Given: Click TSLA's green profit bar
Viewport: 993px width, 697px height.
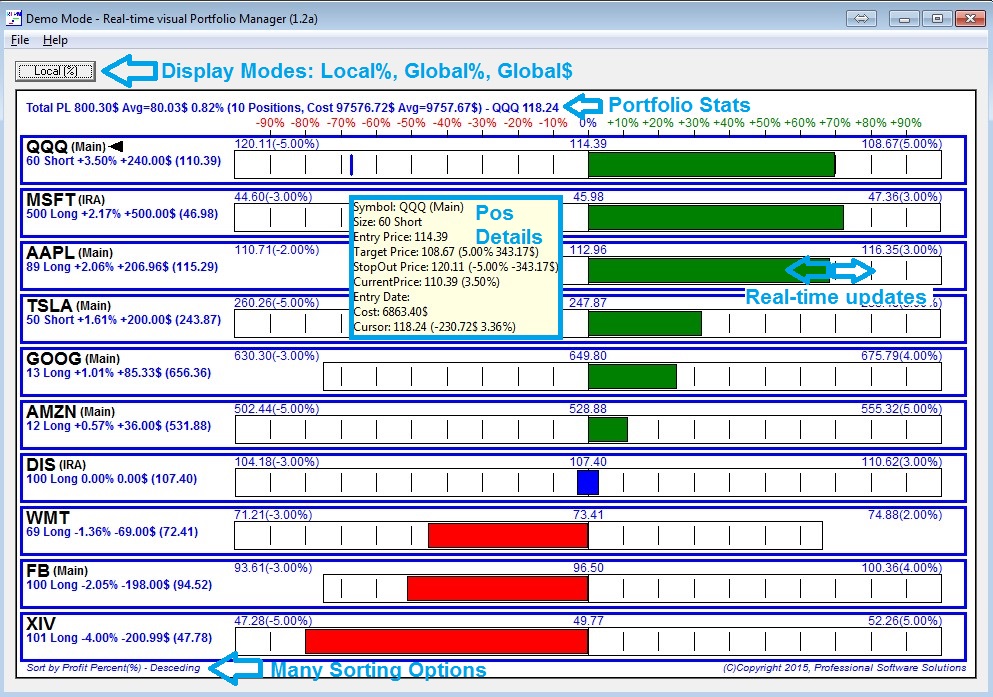Looking at the screenshot, I should point(645,323).
